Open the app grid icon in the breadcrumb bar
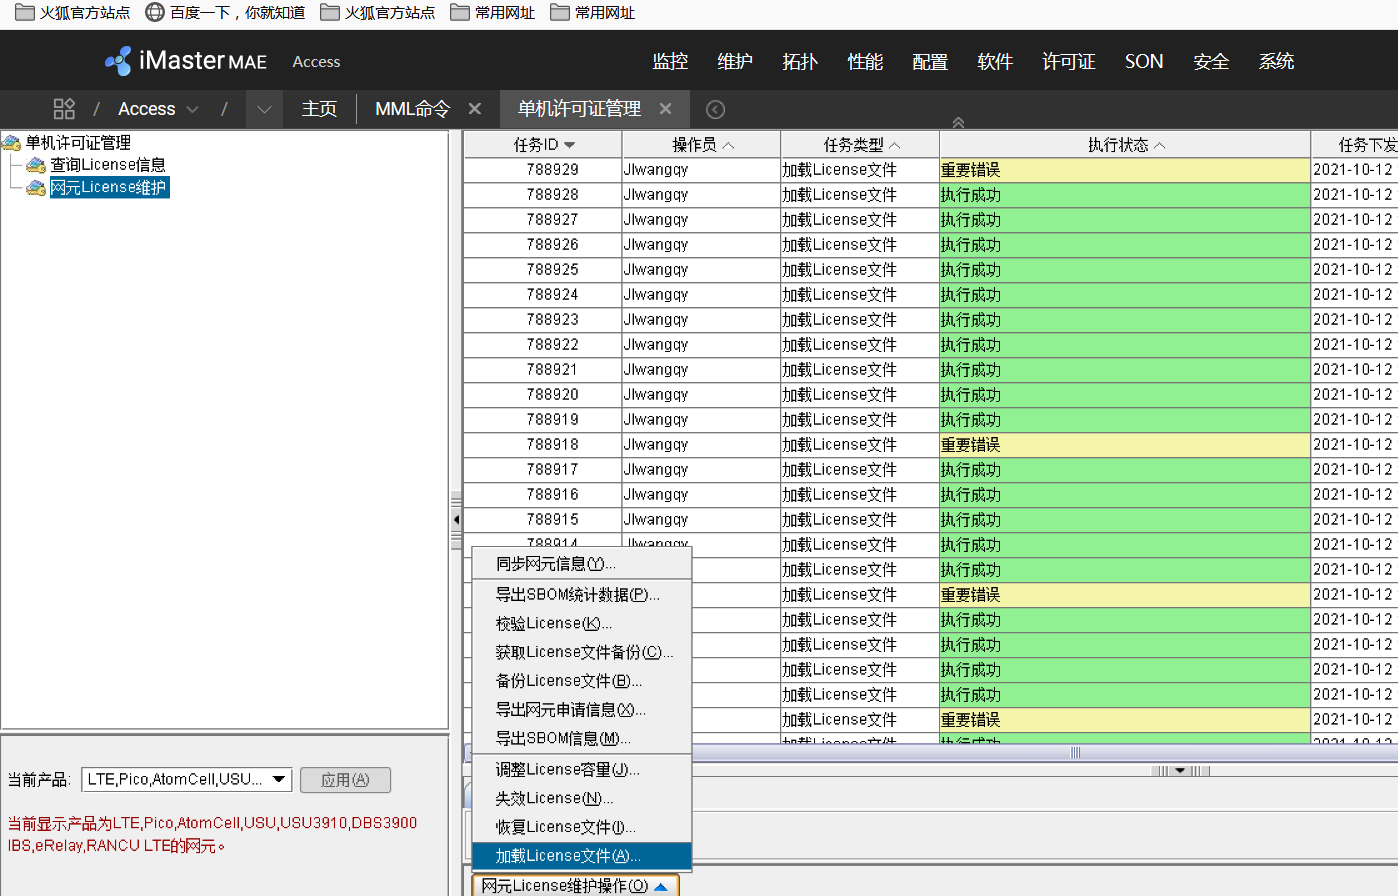Screen dimensions: 1398x896 click(63, 108)
